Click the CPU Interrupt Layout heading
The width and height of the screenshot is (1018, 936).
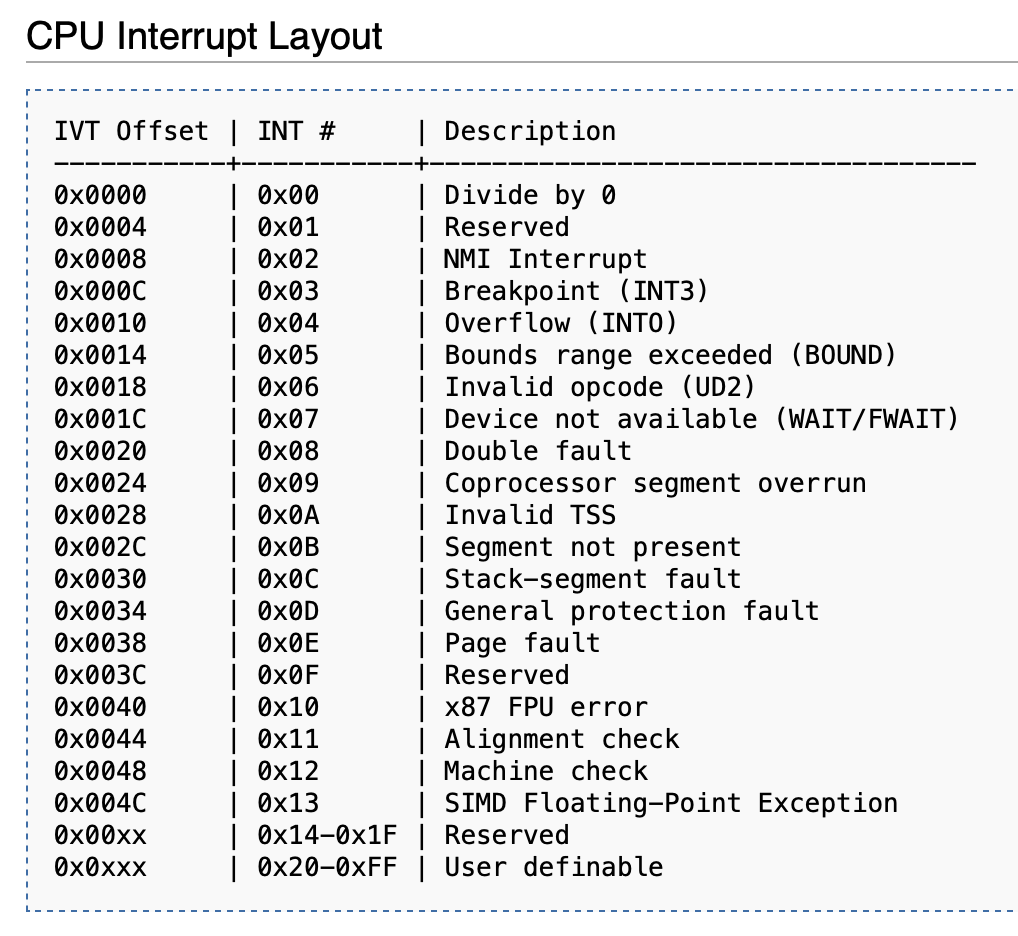204,37
